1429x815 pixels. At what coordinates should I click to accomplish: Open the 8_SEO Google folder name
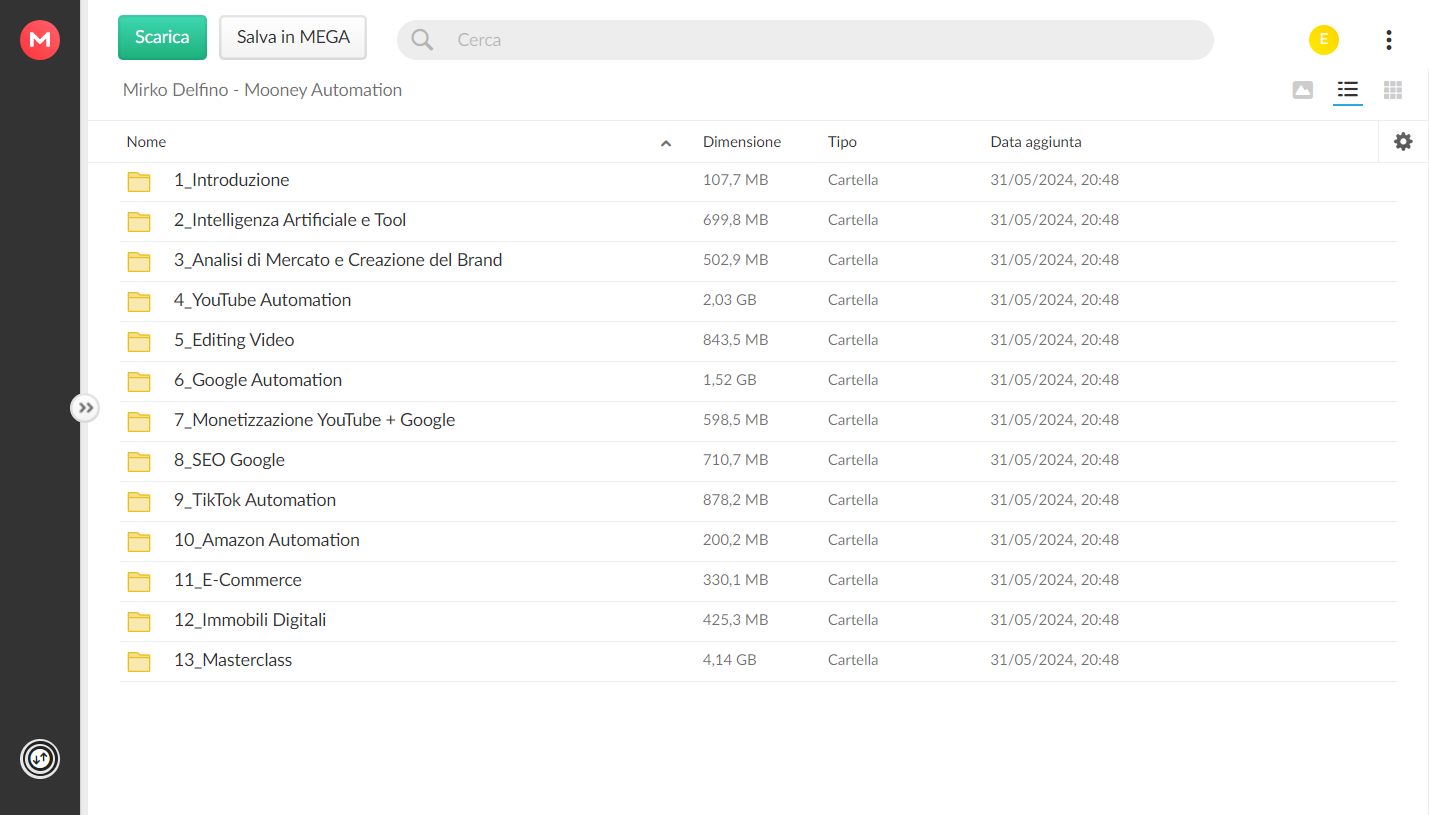point(229,460)
